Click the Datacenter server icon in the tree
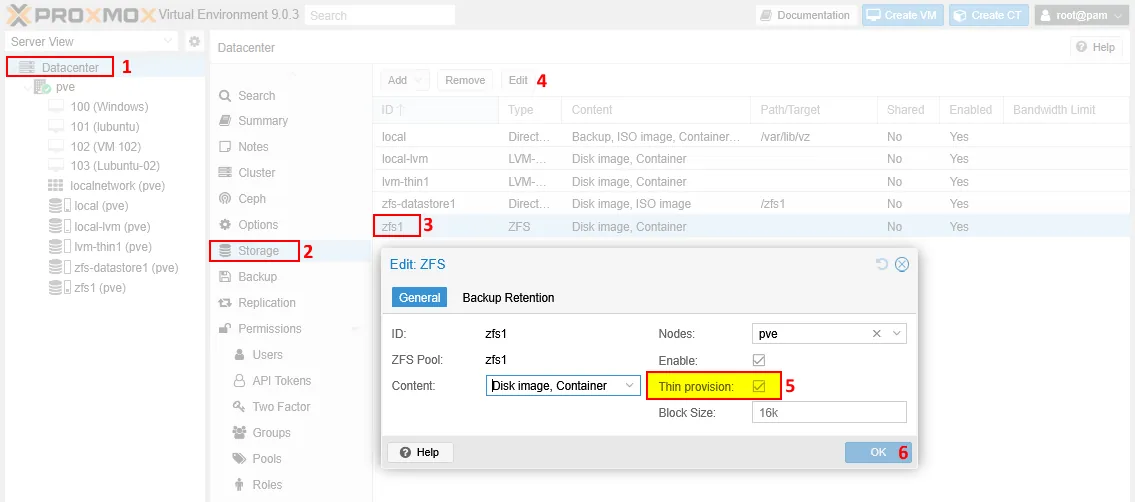Image resolution: width=1135 pixels, height=502 pixels. 27,67
